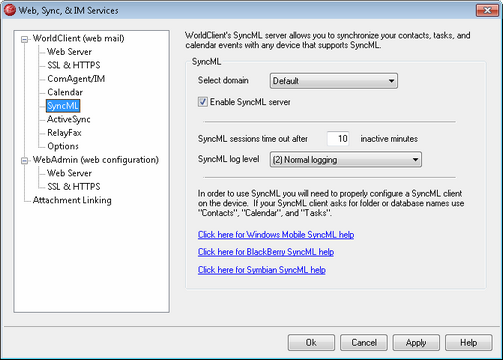
Task: Collapse the WebAdmin (web configuration) node
Action: [24, 161]
